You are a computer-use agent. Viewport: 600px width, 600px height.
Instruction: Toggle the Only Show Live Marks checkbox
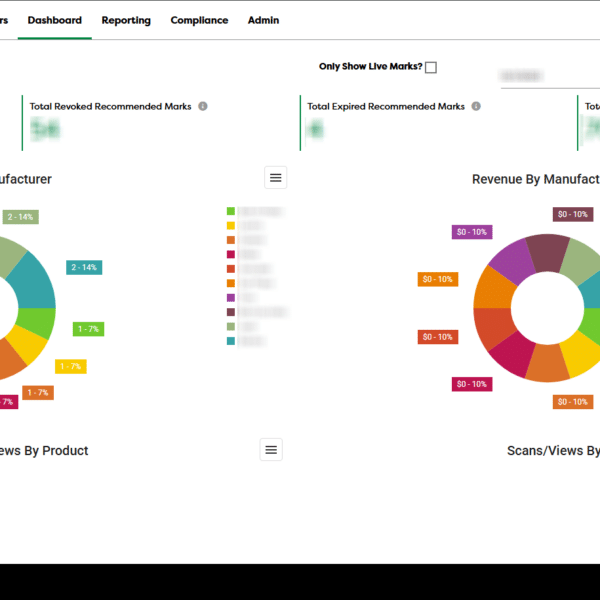[431, 68]
